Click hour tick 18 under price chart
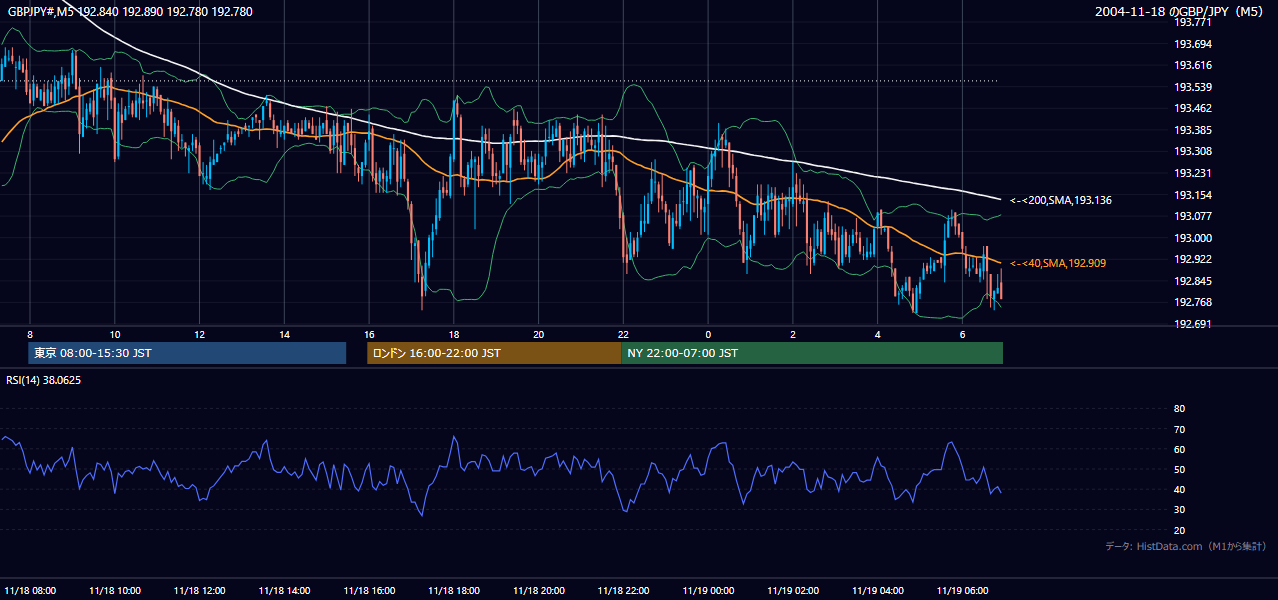 pyautogui.click(x=454, y=334)
